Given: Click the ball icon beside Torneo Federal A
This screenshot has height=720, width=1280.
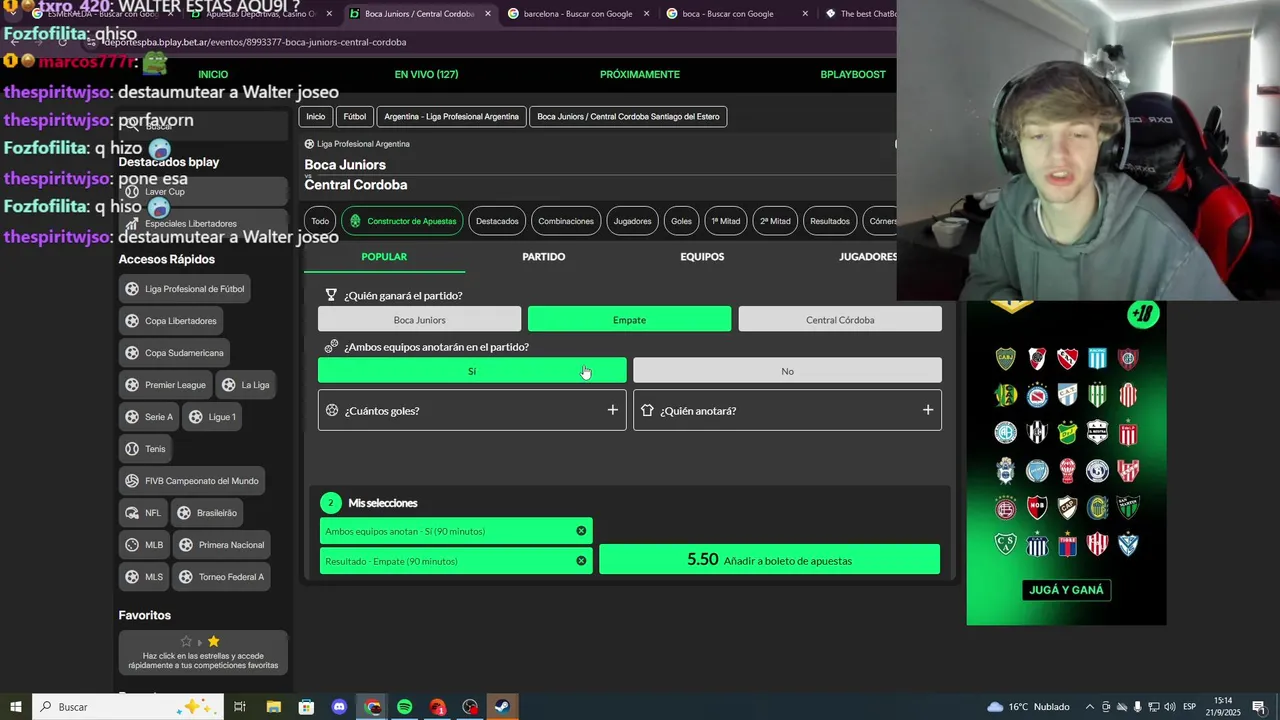Looking at the screenshot, I should pyautogui.click(x=186, y=577).
